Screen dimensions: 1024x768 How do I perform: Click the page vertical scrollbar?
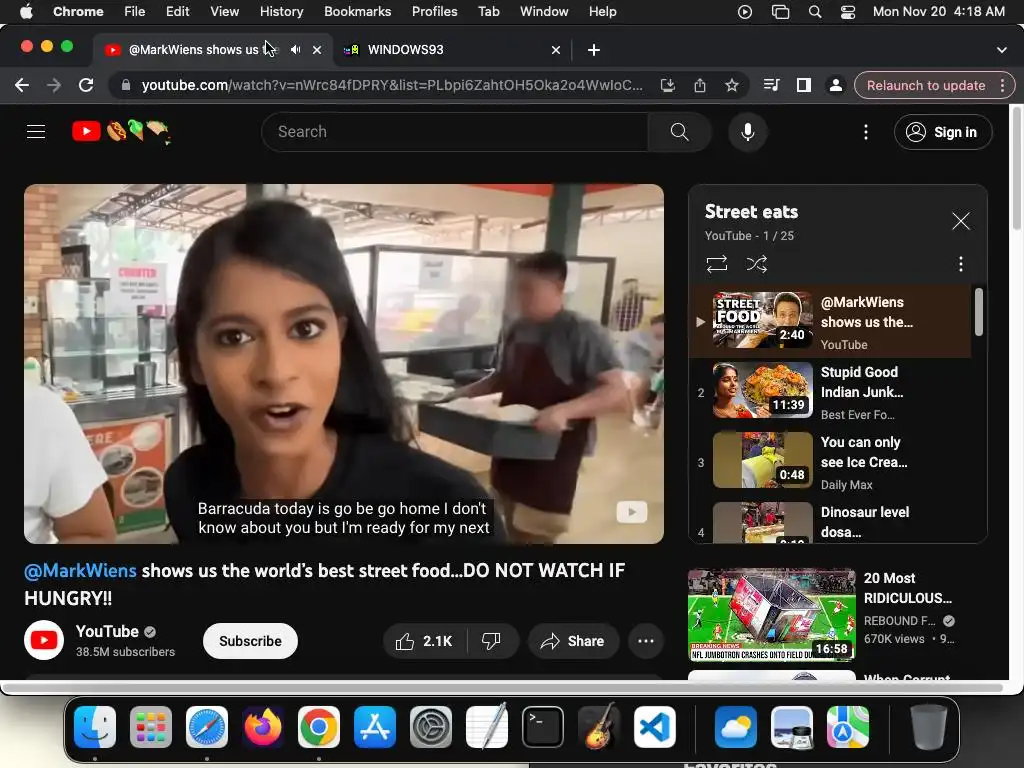tap(1016, 168)
